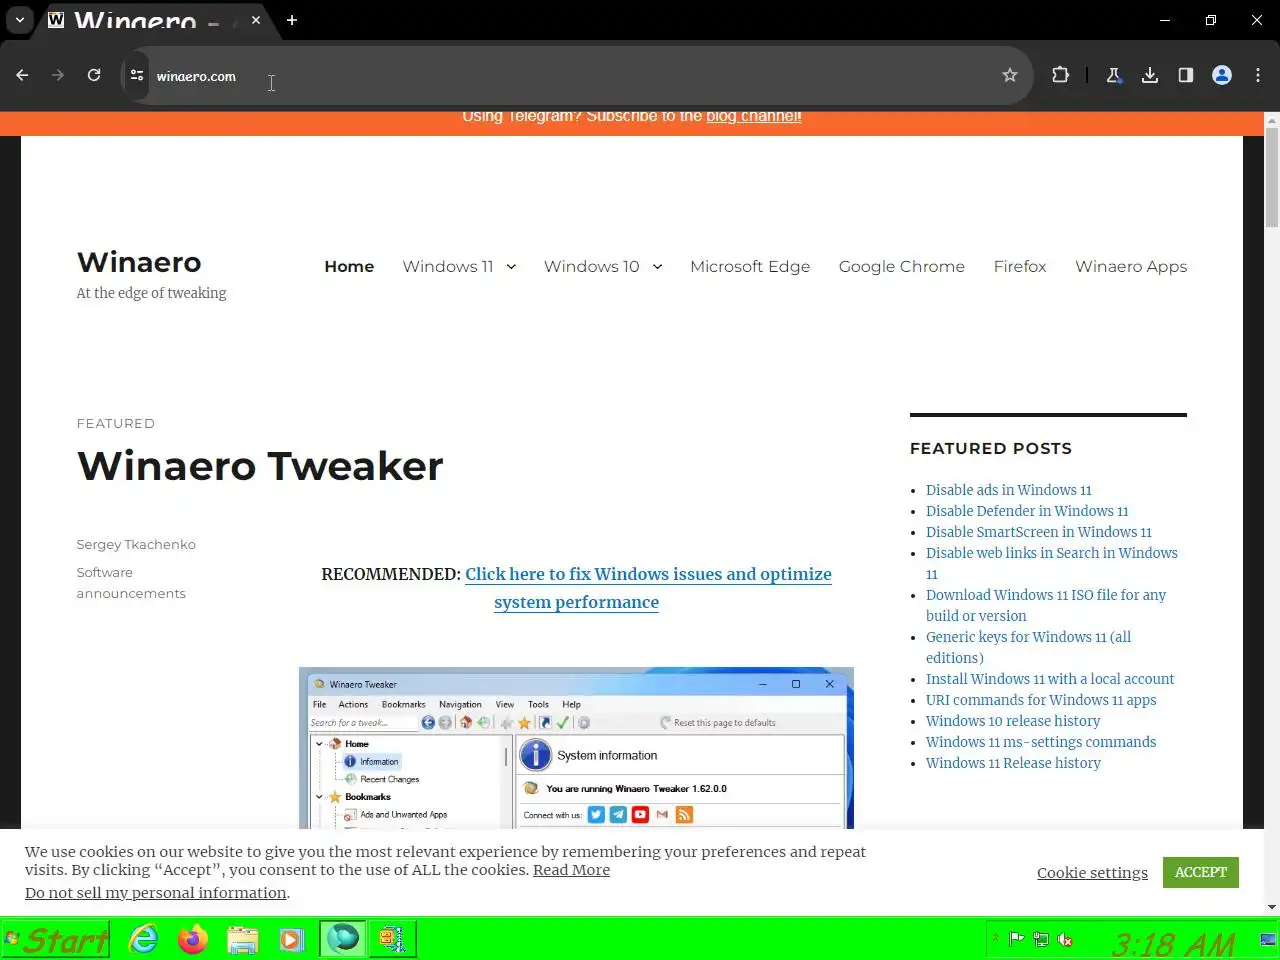The image size is (1280, 960).
Task: Open the Winaero Apps menu item
Action: pos(1131,266)
